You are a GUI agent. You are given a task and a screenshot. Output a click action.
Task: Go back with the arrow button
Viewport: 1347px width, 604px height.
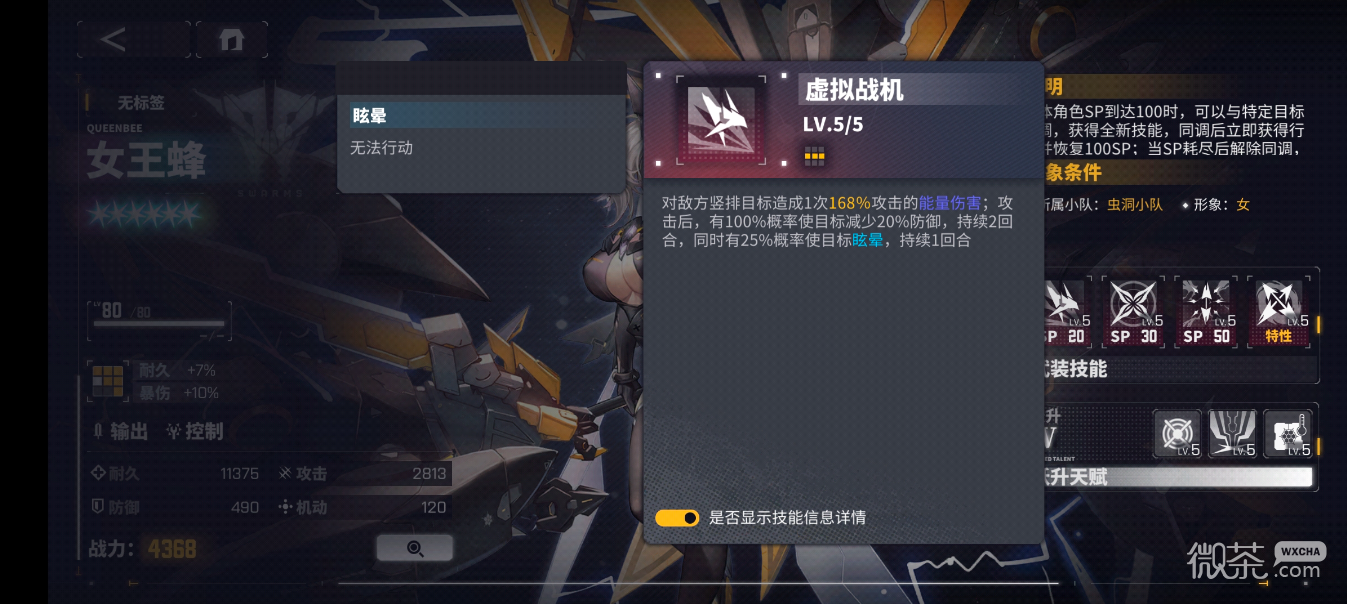(132, 39)
